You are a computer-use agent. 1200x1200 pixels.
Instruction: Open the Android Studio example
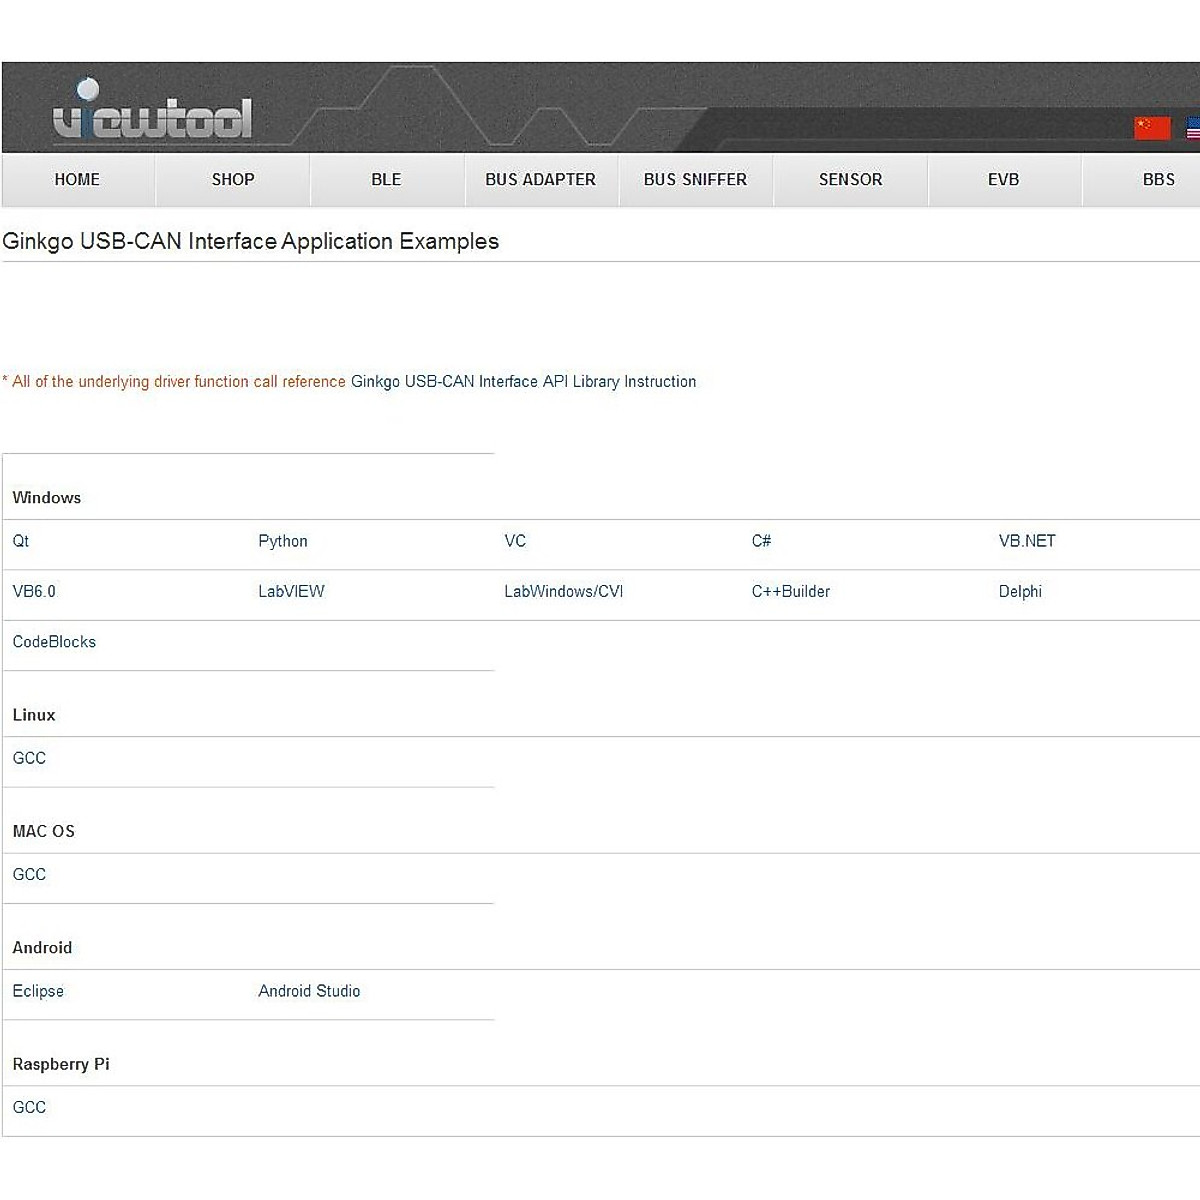click(309, 991)
